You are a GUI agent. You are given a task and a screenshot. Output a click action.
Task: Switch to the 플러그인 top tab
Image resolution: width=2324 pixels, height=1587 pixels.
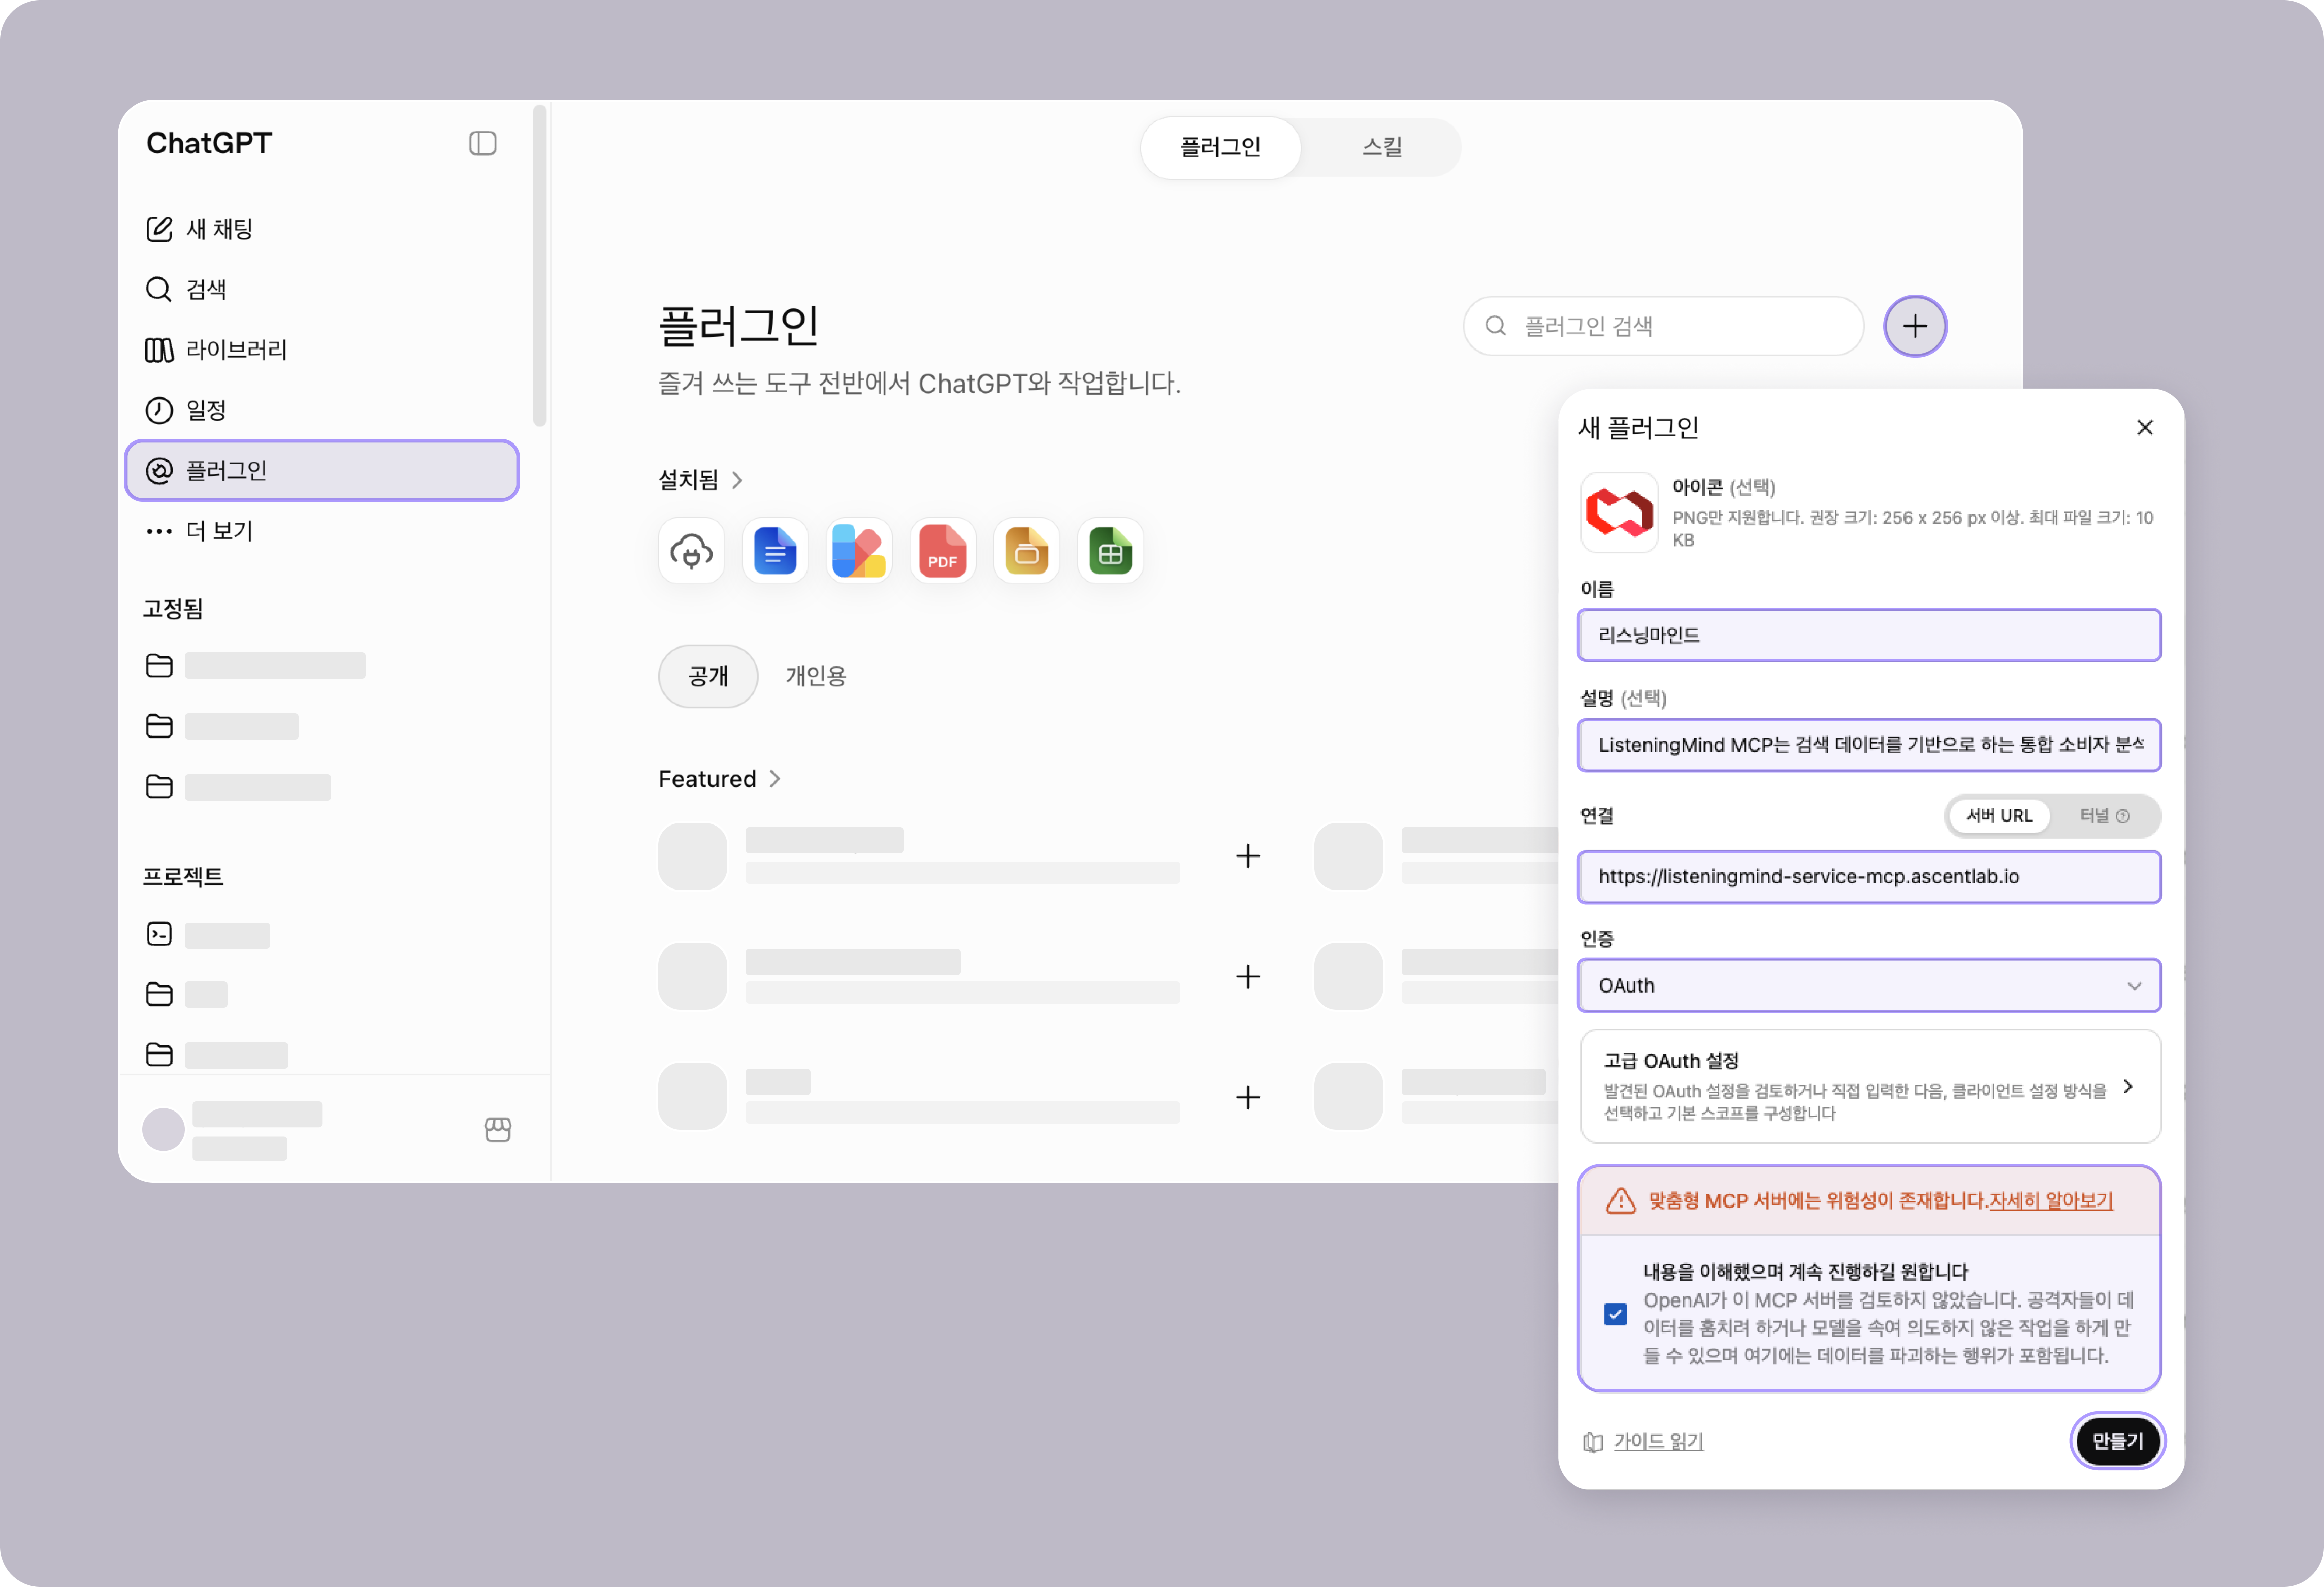pos(1220,147)
